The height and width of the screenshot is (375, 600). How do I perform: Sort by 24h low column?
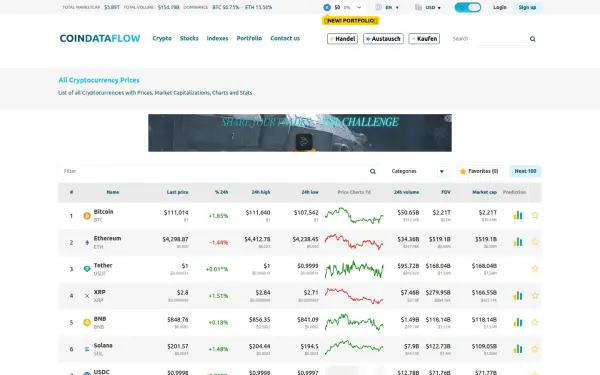pos(310,192)
